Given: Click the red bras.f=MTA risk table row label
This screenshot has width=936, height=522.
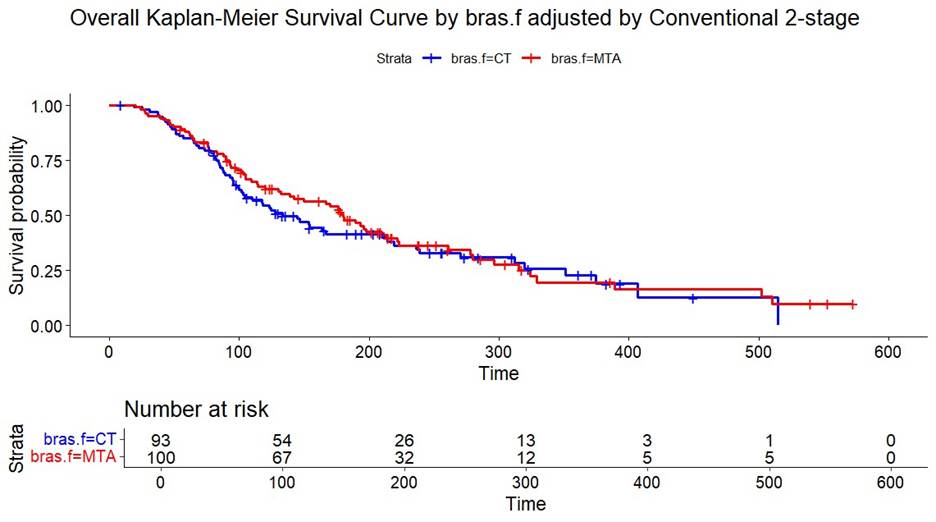Looking at the screenshot, I should click(75, 457).
